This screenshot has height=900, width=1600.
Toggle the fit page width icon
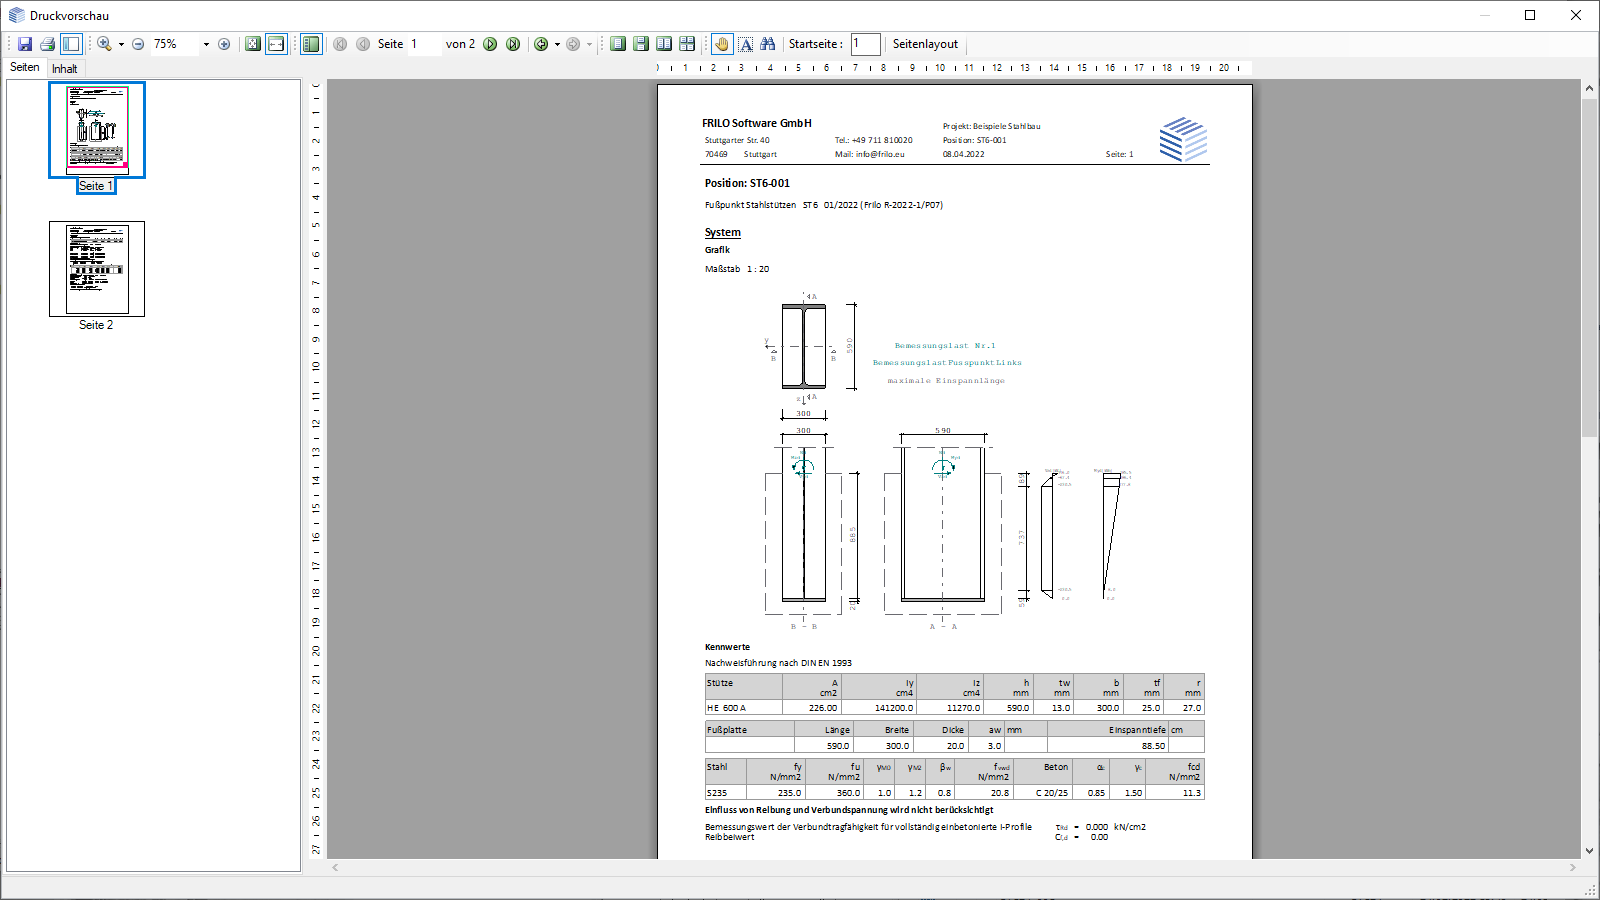tap(276, 44)
